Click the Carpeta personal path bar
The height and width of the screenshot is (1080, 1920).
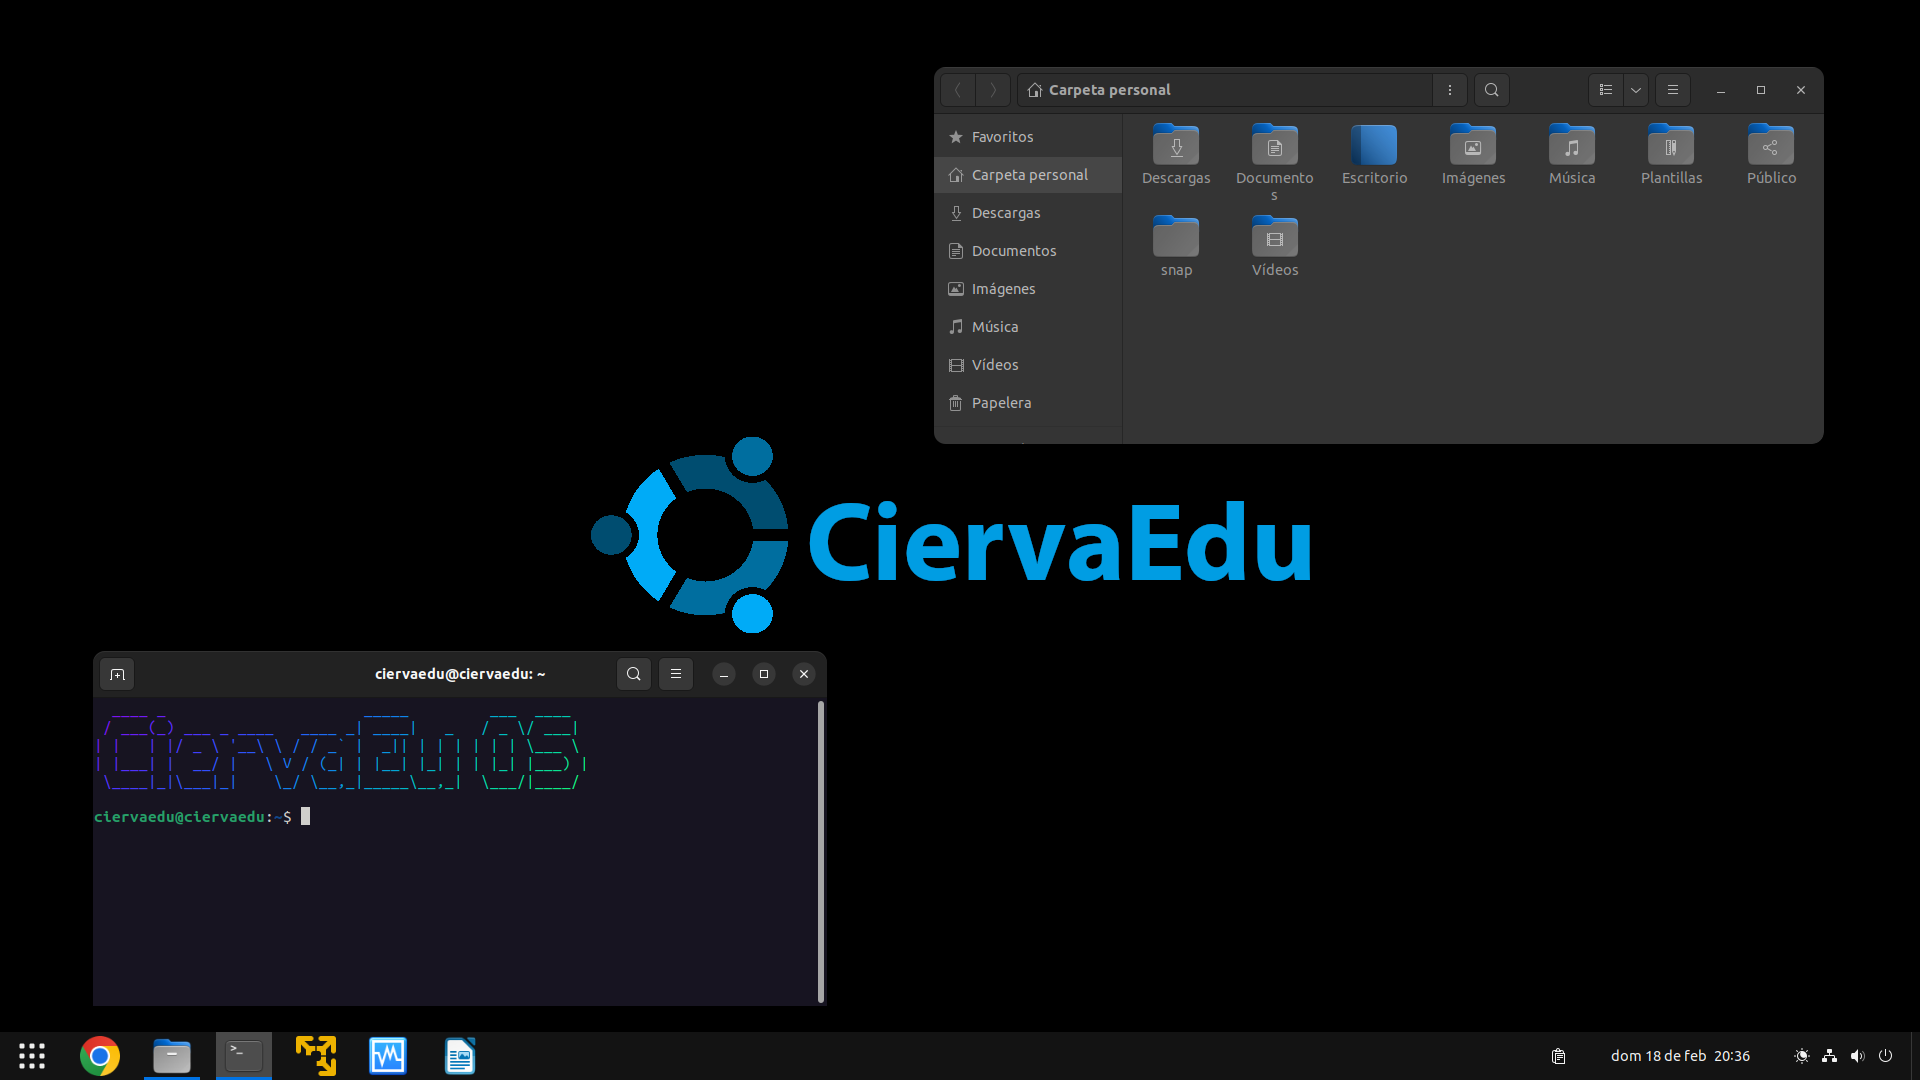point(1225,90)
